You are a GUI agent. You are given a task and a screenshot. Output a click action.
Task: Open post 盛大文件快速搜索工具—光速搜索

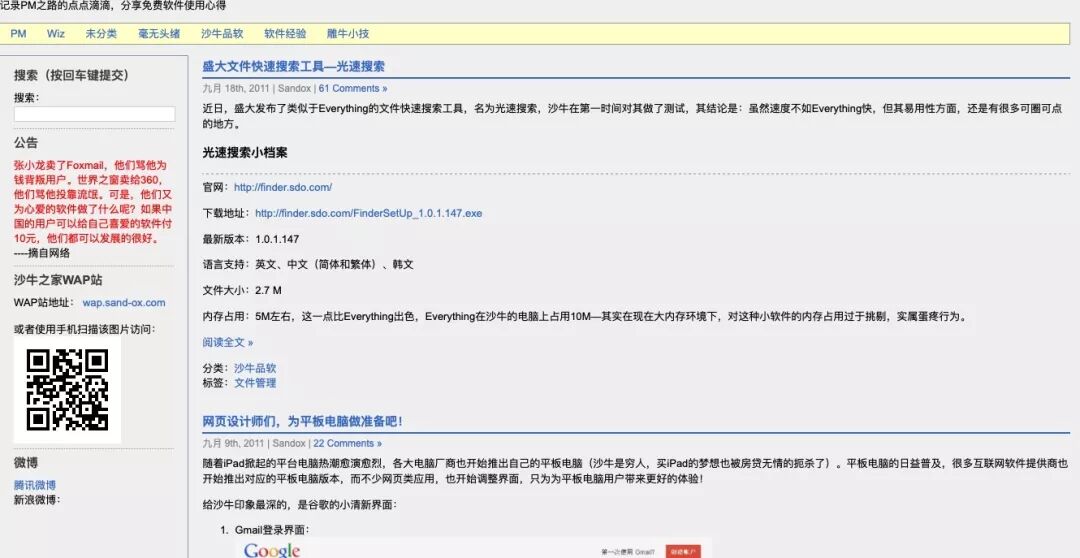click(293, 67)
